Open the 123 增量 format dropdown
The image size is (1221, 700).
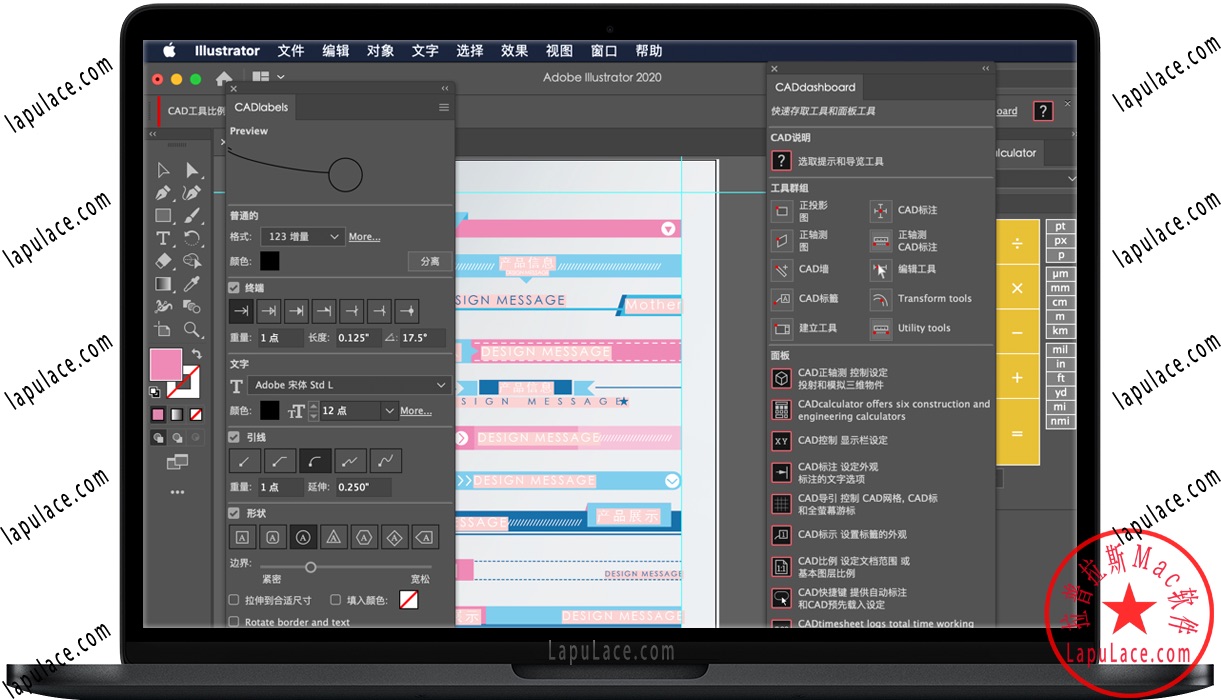302,236
